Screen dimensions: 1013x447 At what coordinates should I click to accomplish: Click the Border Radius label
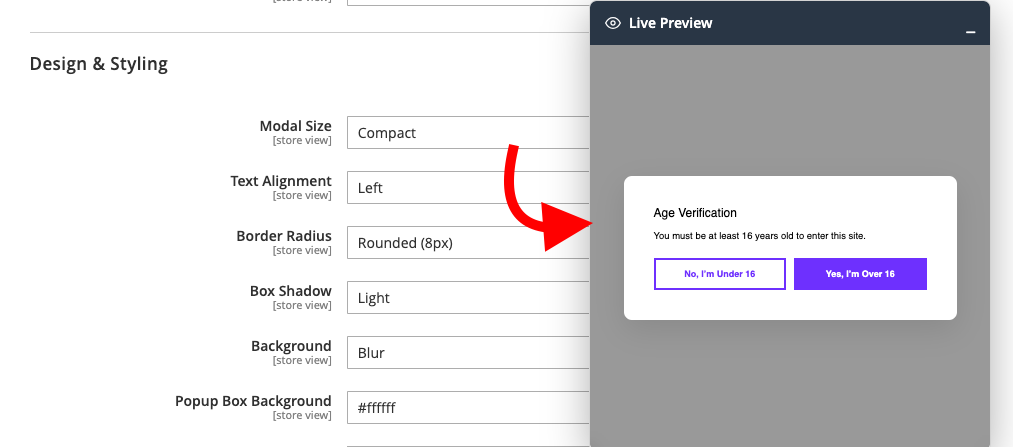pyautogui.click(x=284, y=236)
